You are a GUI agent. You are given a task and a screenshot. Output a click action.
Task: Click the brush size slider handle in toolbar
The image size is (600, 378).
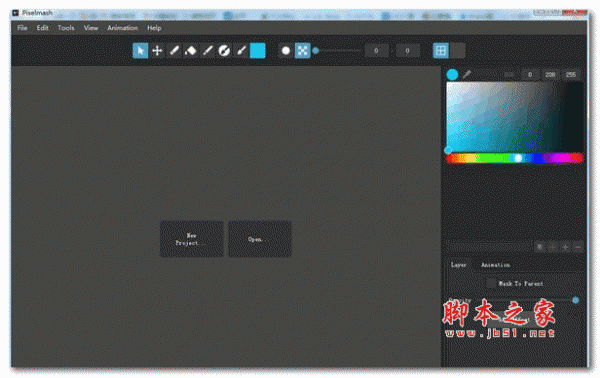point(316,51)
